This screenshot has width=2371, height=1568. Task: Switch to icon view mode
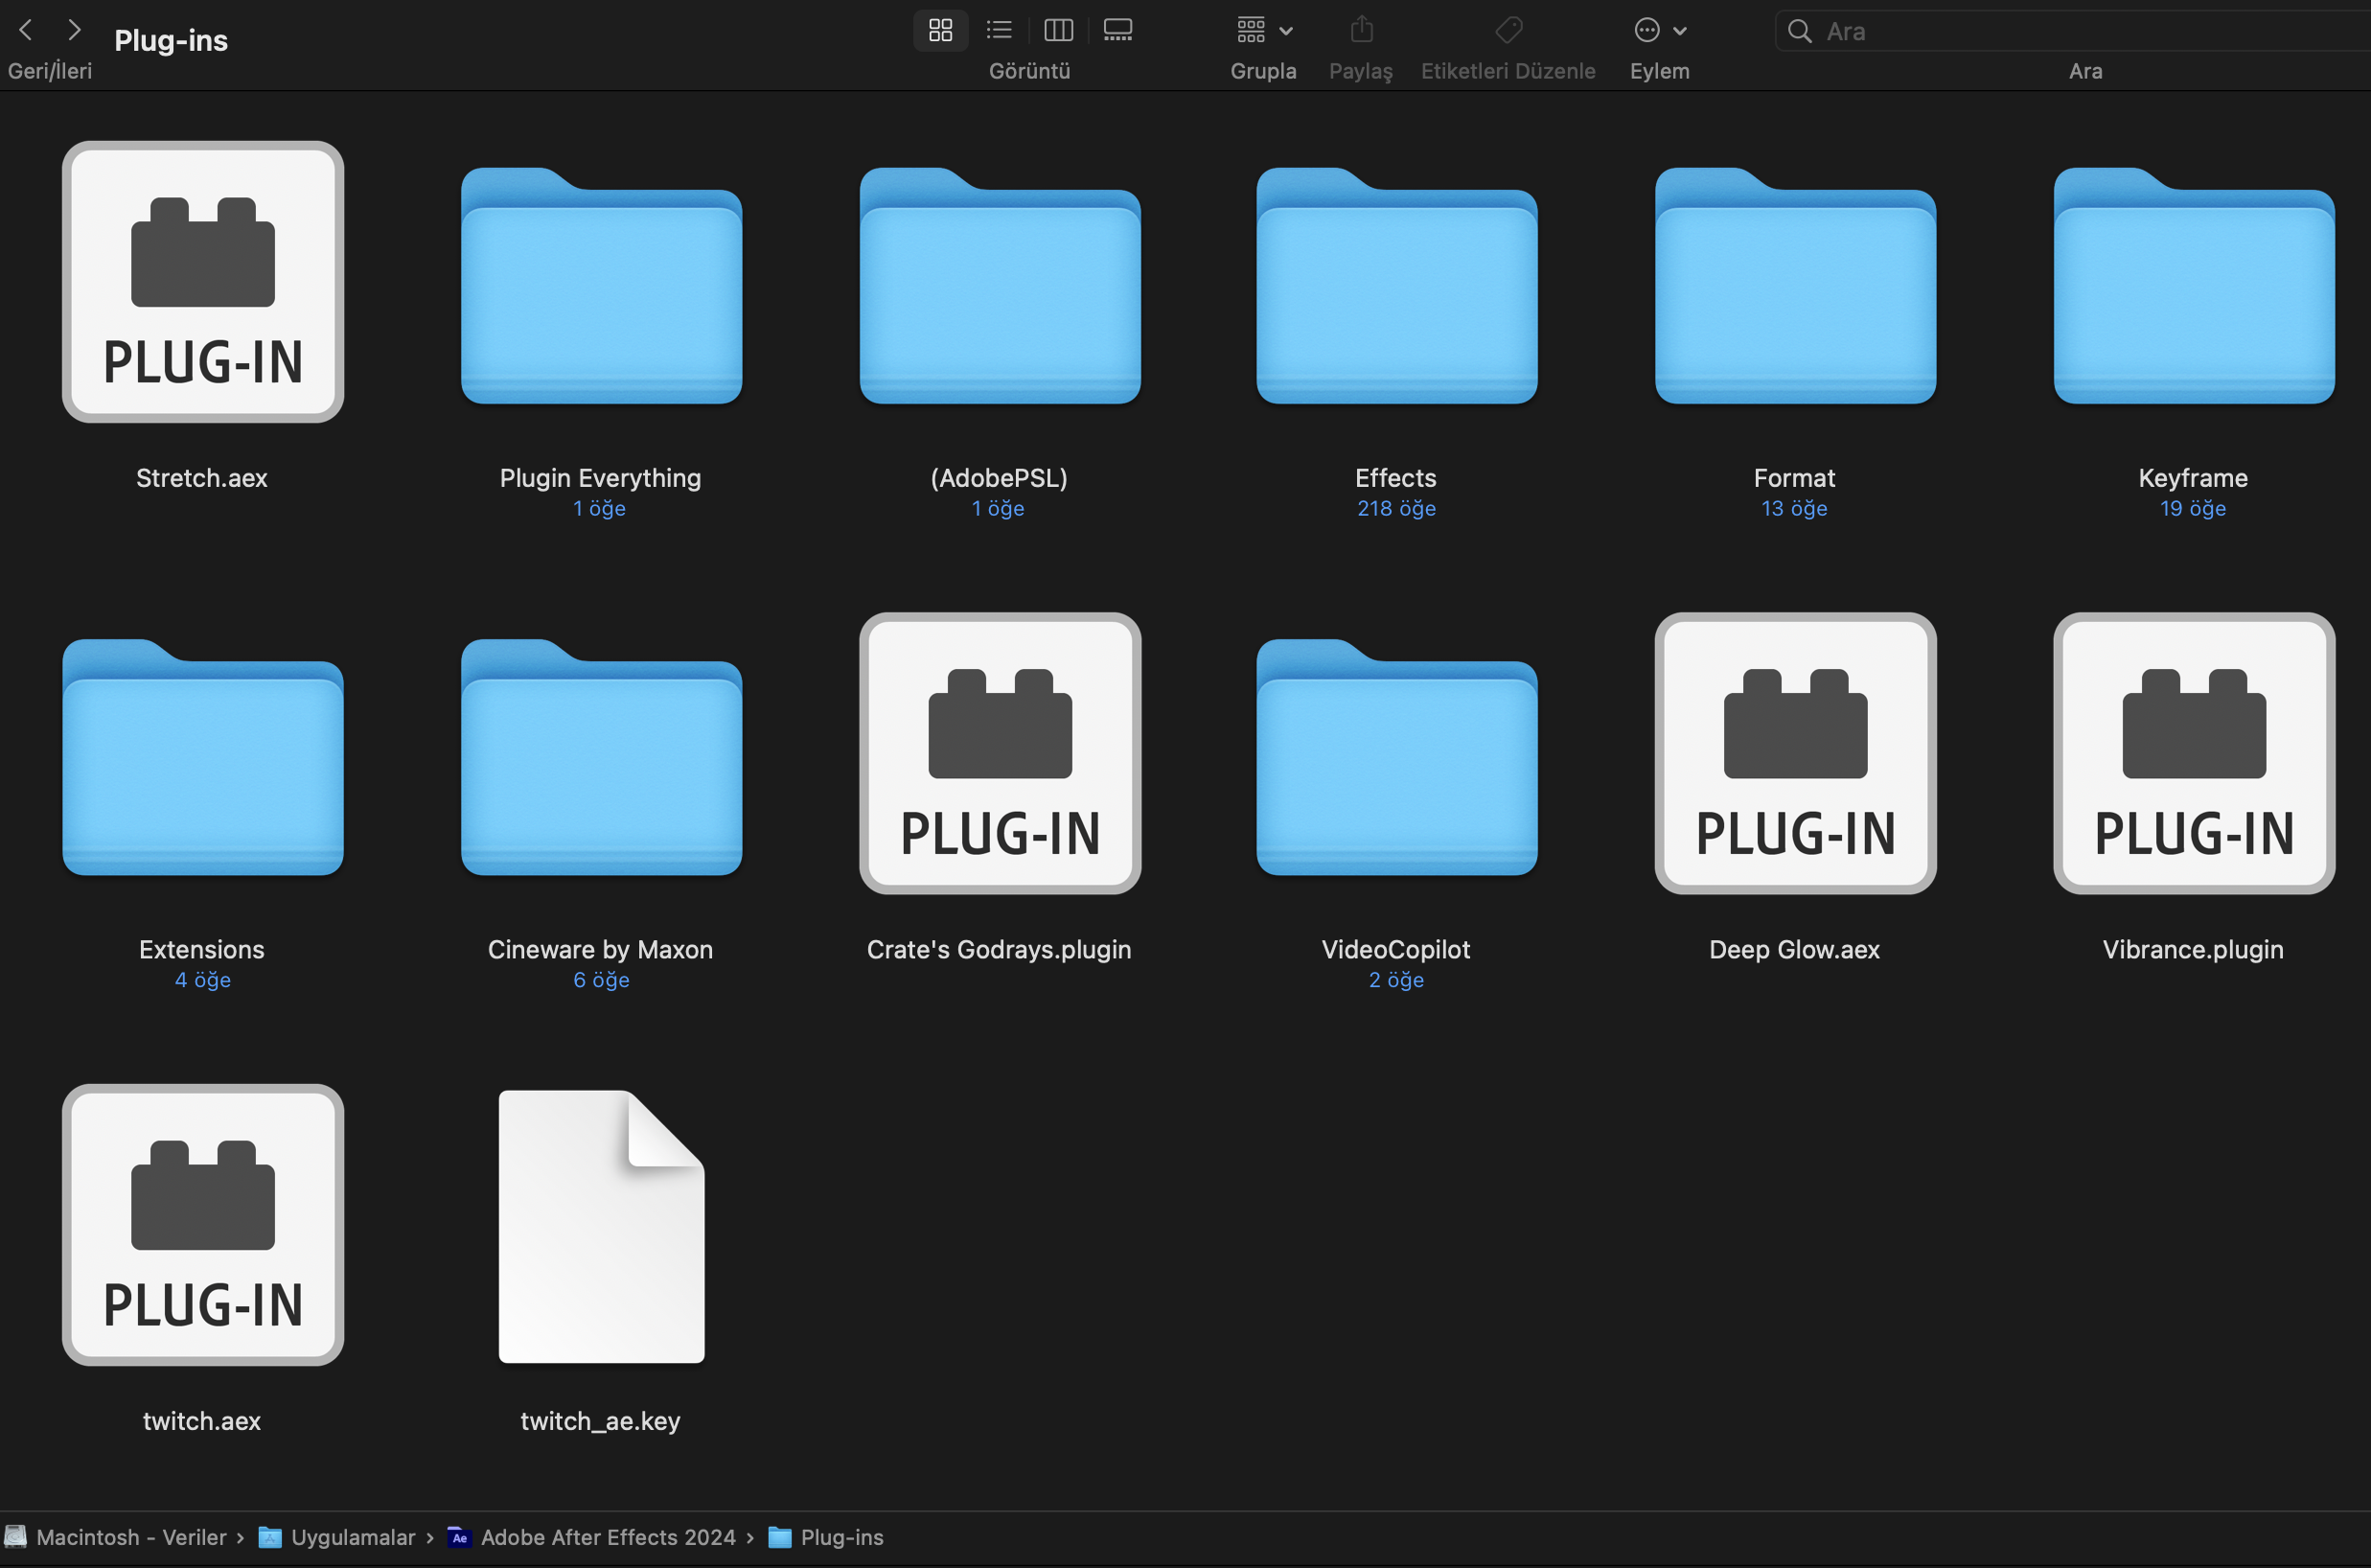(x=940, y=30)
